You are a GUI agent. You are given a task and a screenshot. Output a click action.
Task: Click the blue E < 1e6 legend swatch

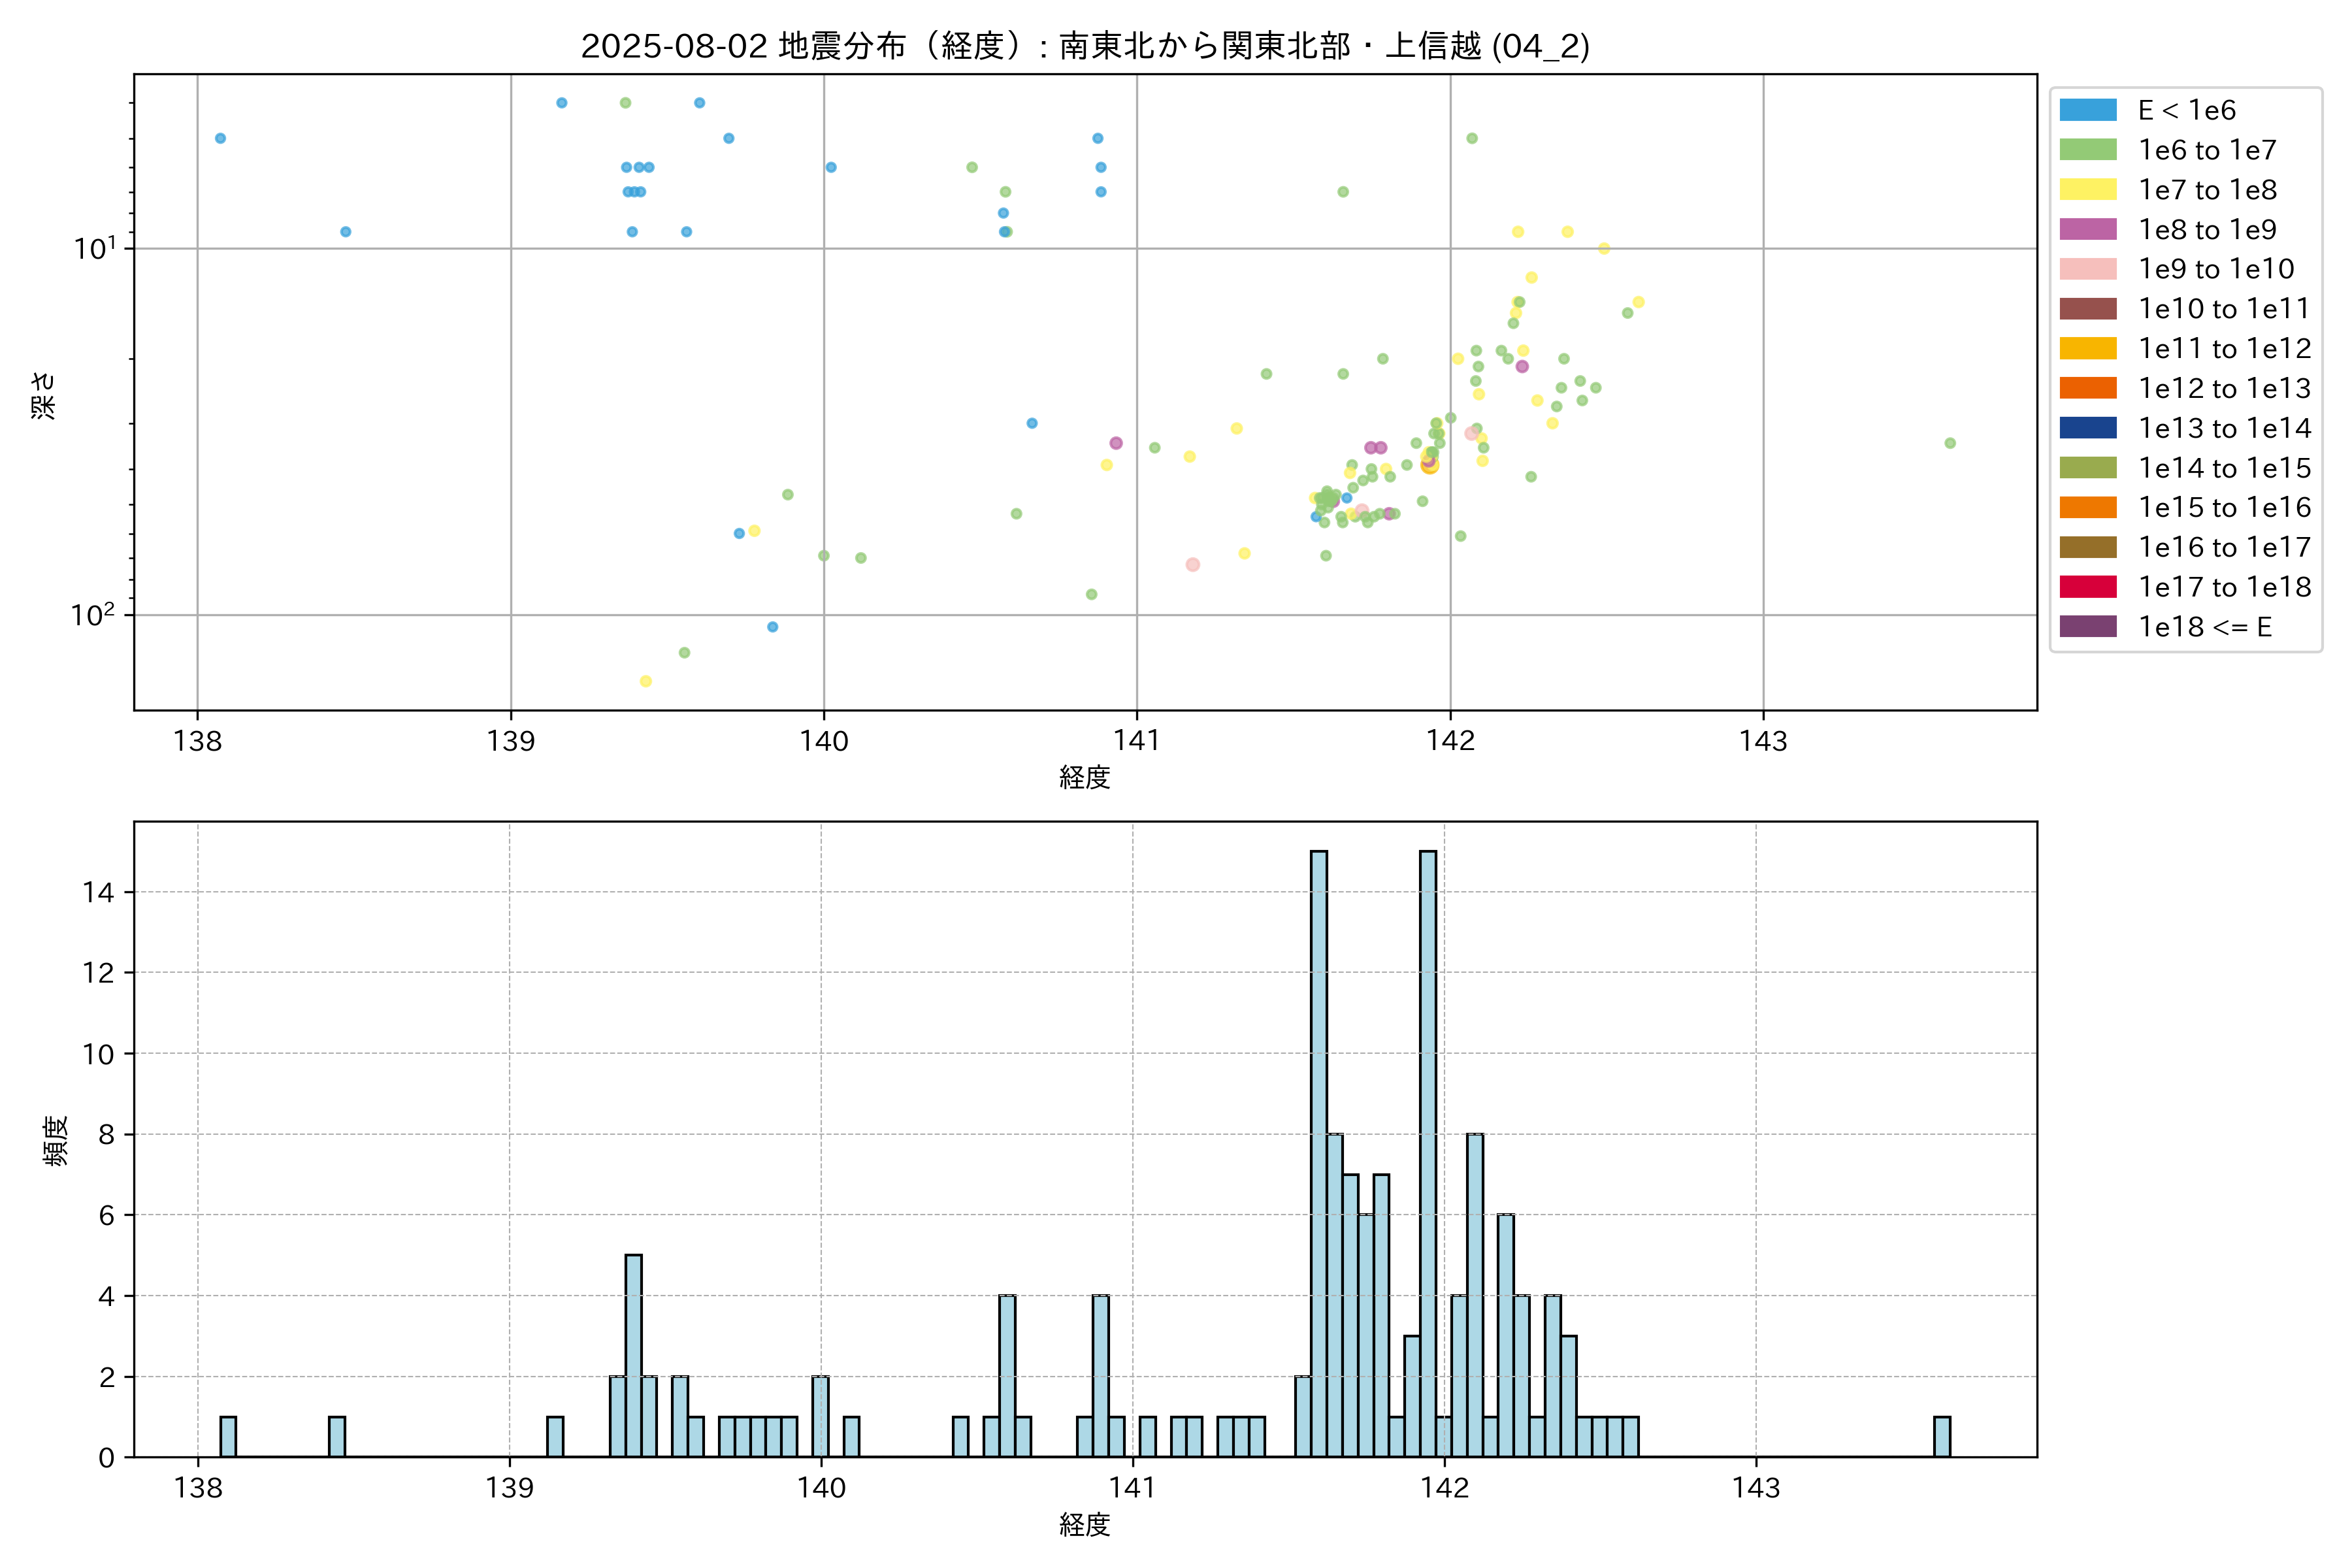pyautogui.click(x=2087, y=110)
